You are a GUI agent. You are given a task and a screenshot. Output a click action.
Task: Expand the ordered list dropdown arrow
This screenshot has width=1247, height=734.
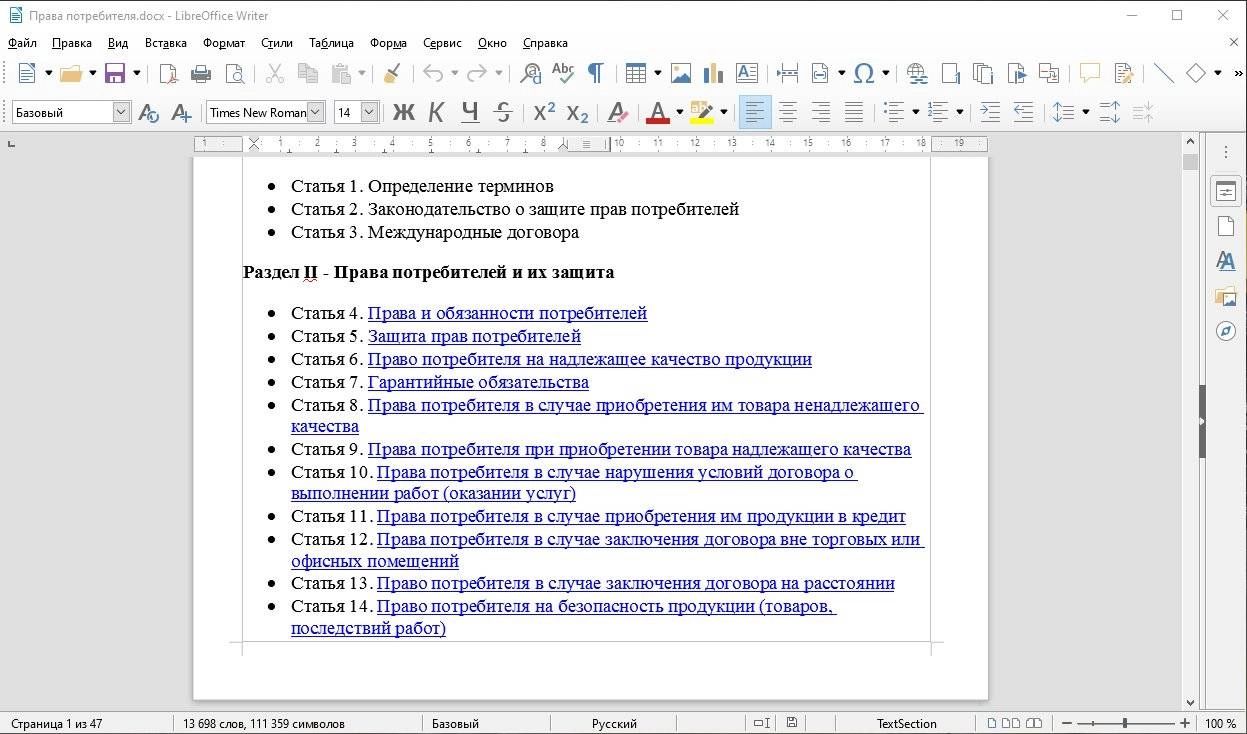[x=959, y=112]
